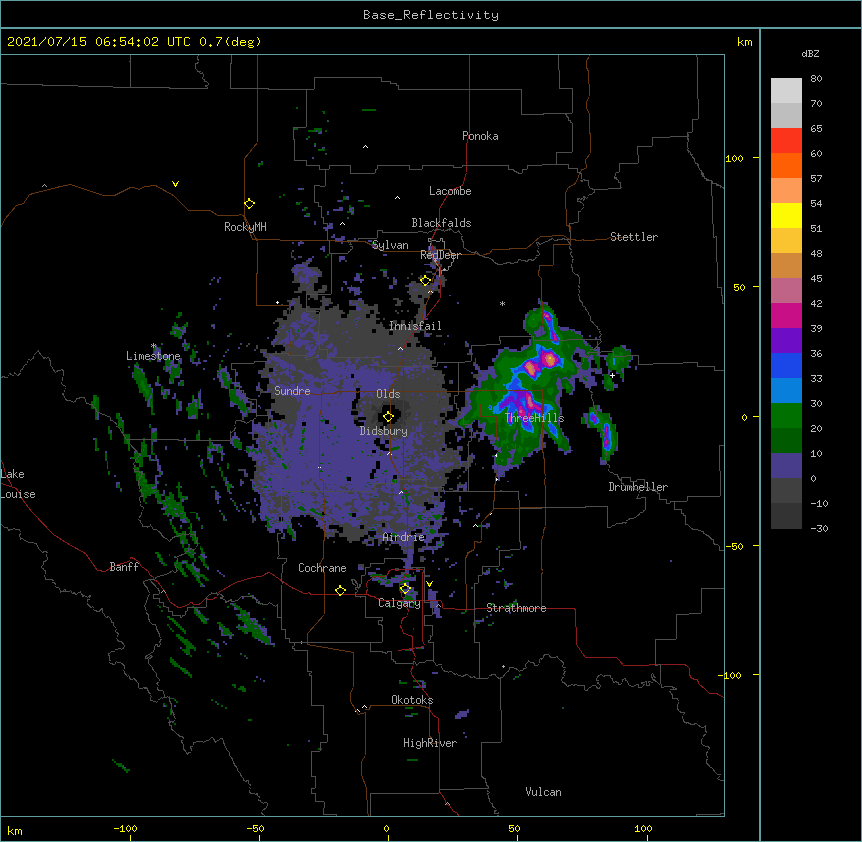Click the yellow diamond marker near RockyMH
Viewport: 862px width, 842px height.
250,204
